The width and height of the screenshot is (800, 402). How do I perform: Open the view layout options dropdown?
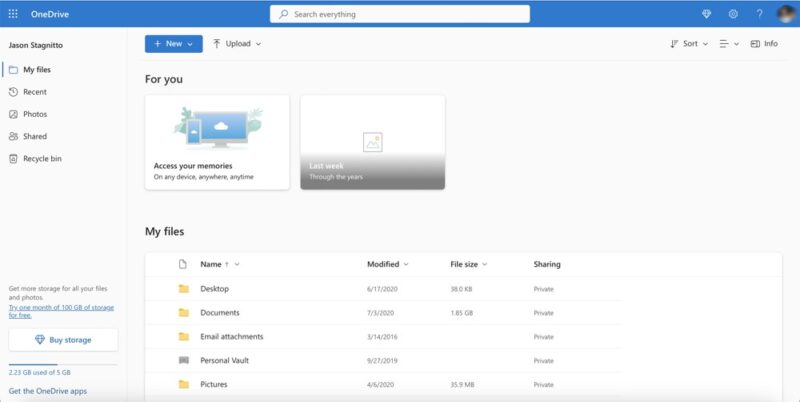click(x=729, y=44)
